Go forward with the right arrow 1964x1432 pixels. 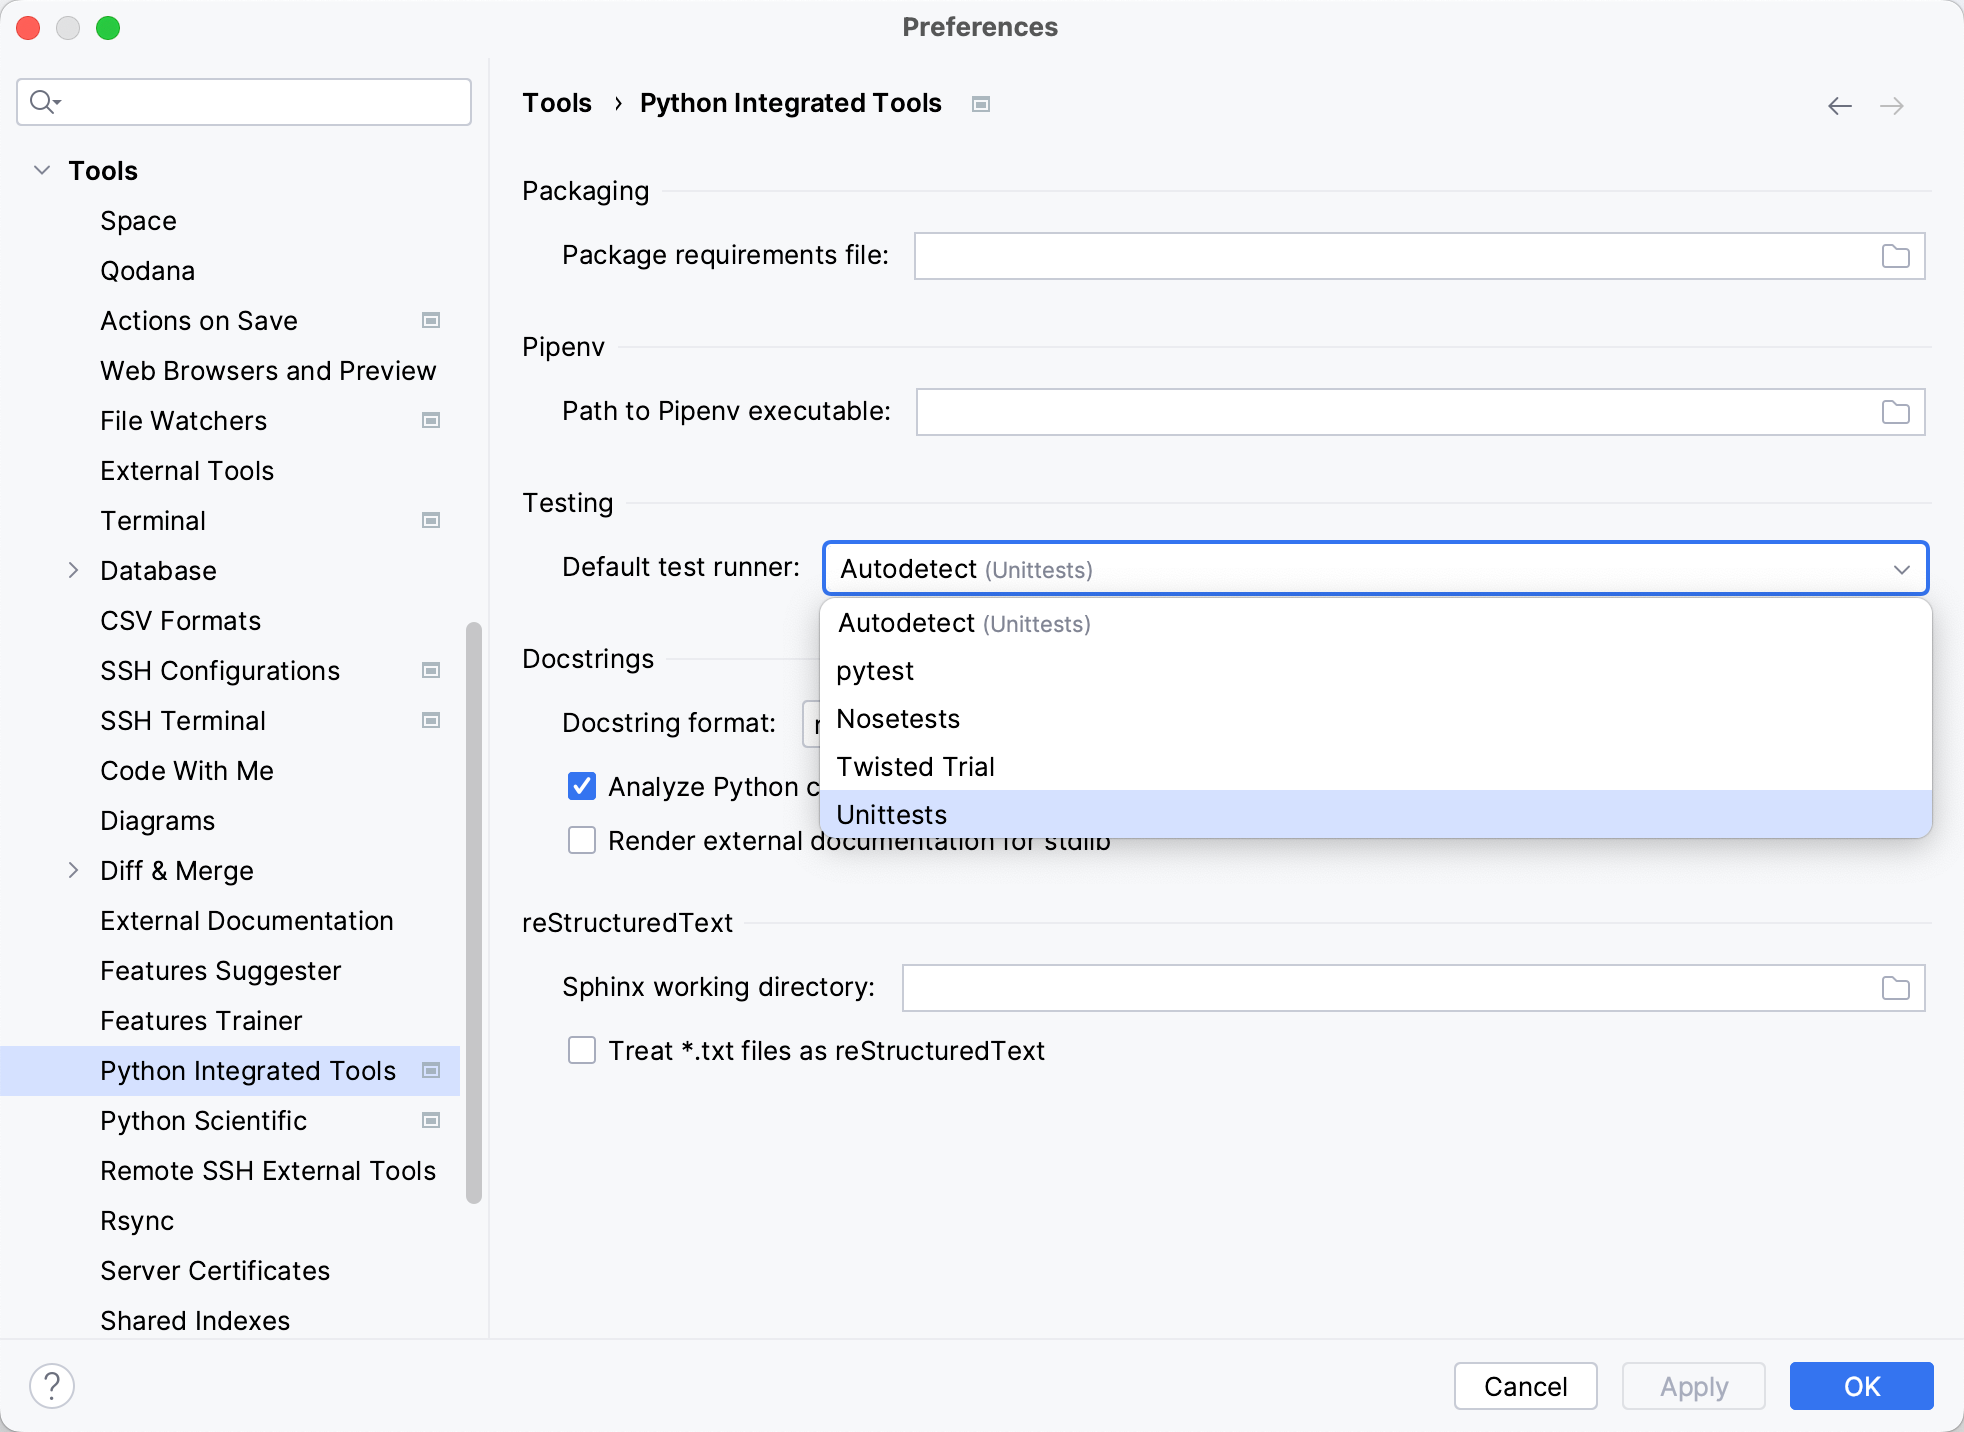[x=1892, y=106]
